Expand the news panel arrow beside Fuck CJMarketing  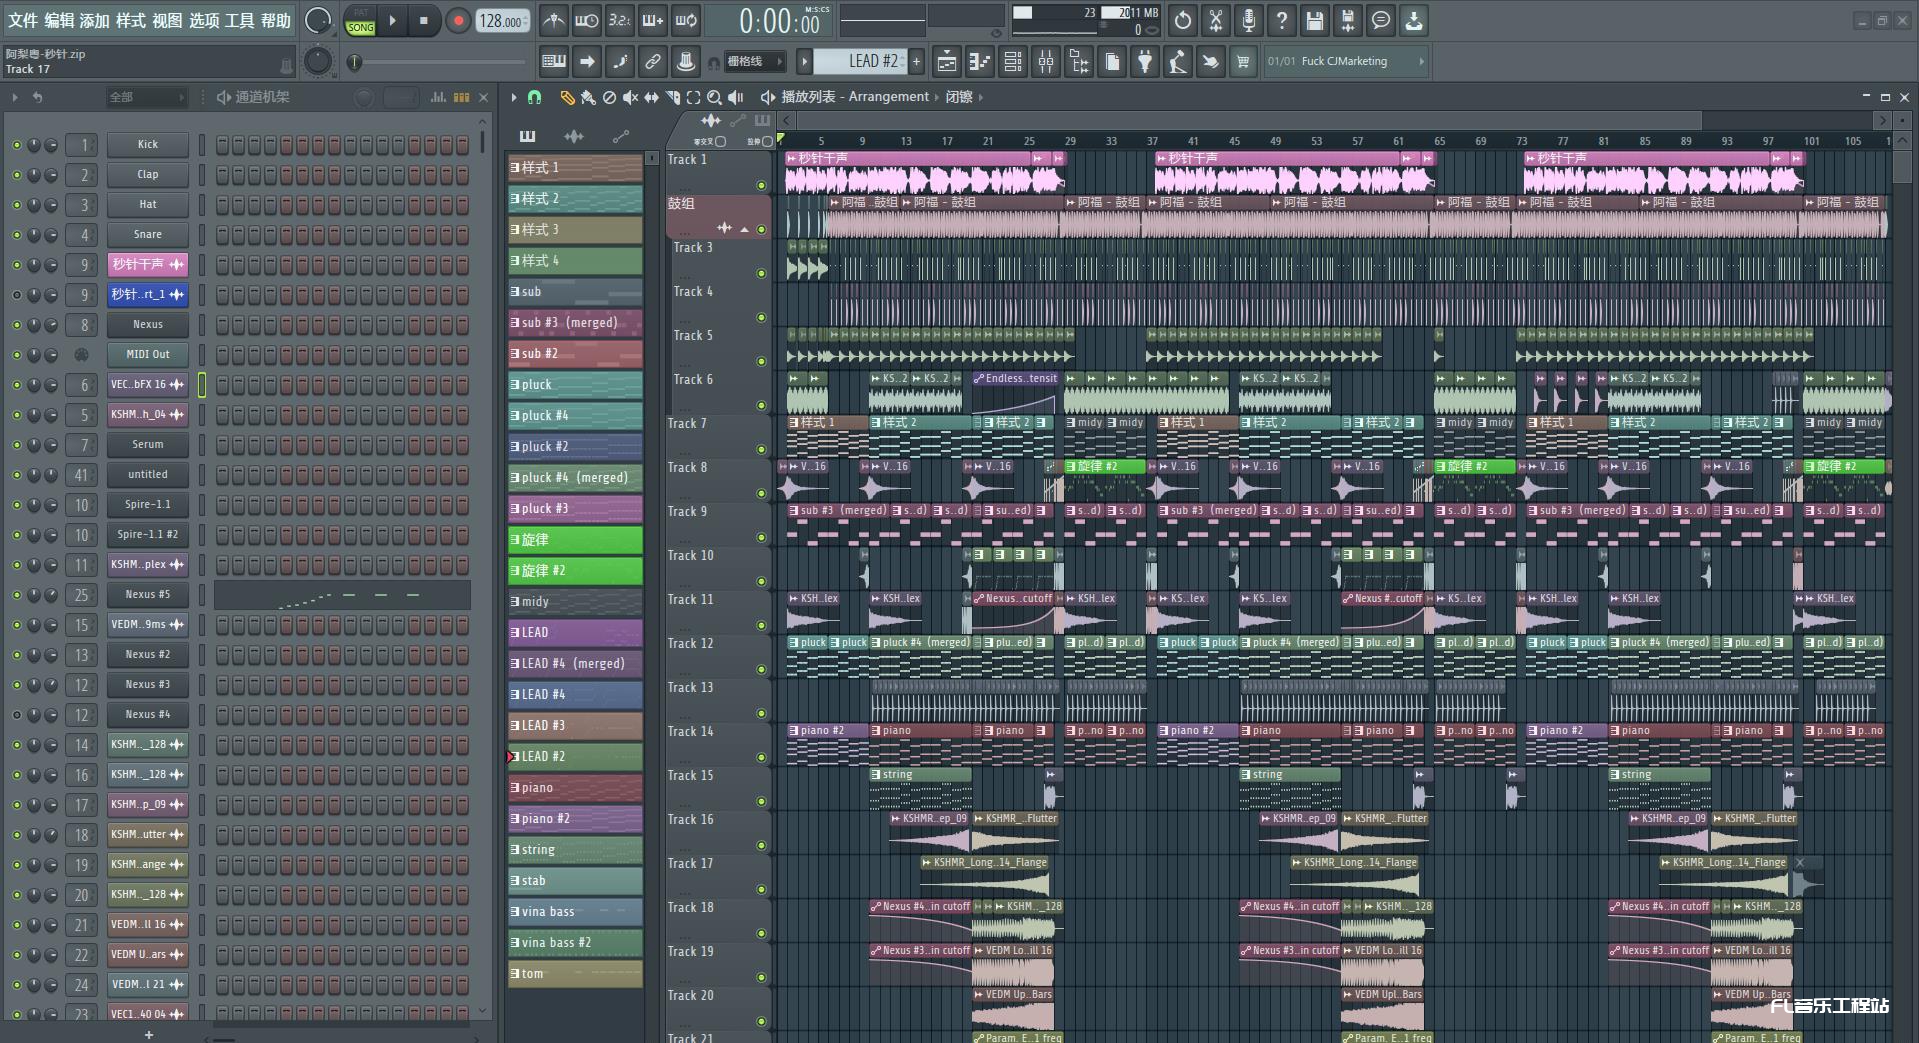(1421, 62)
